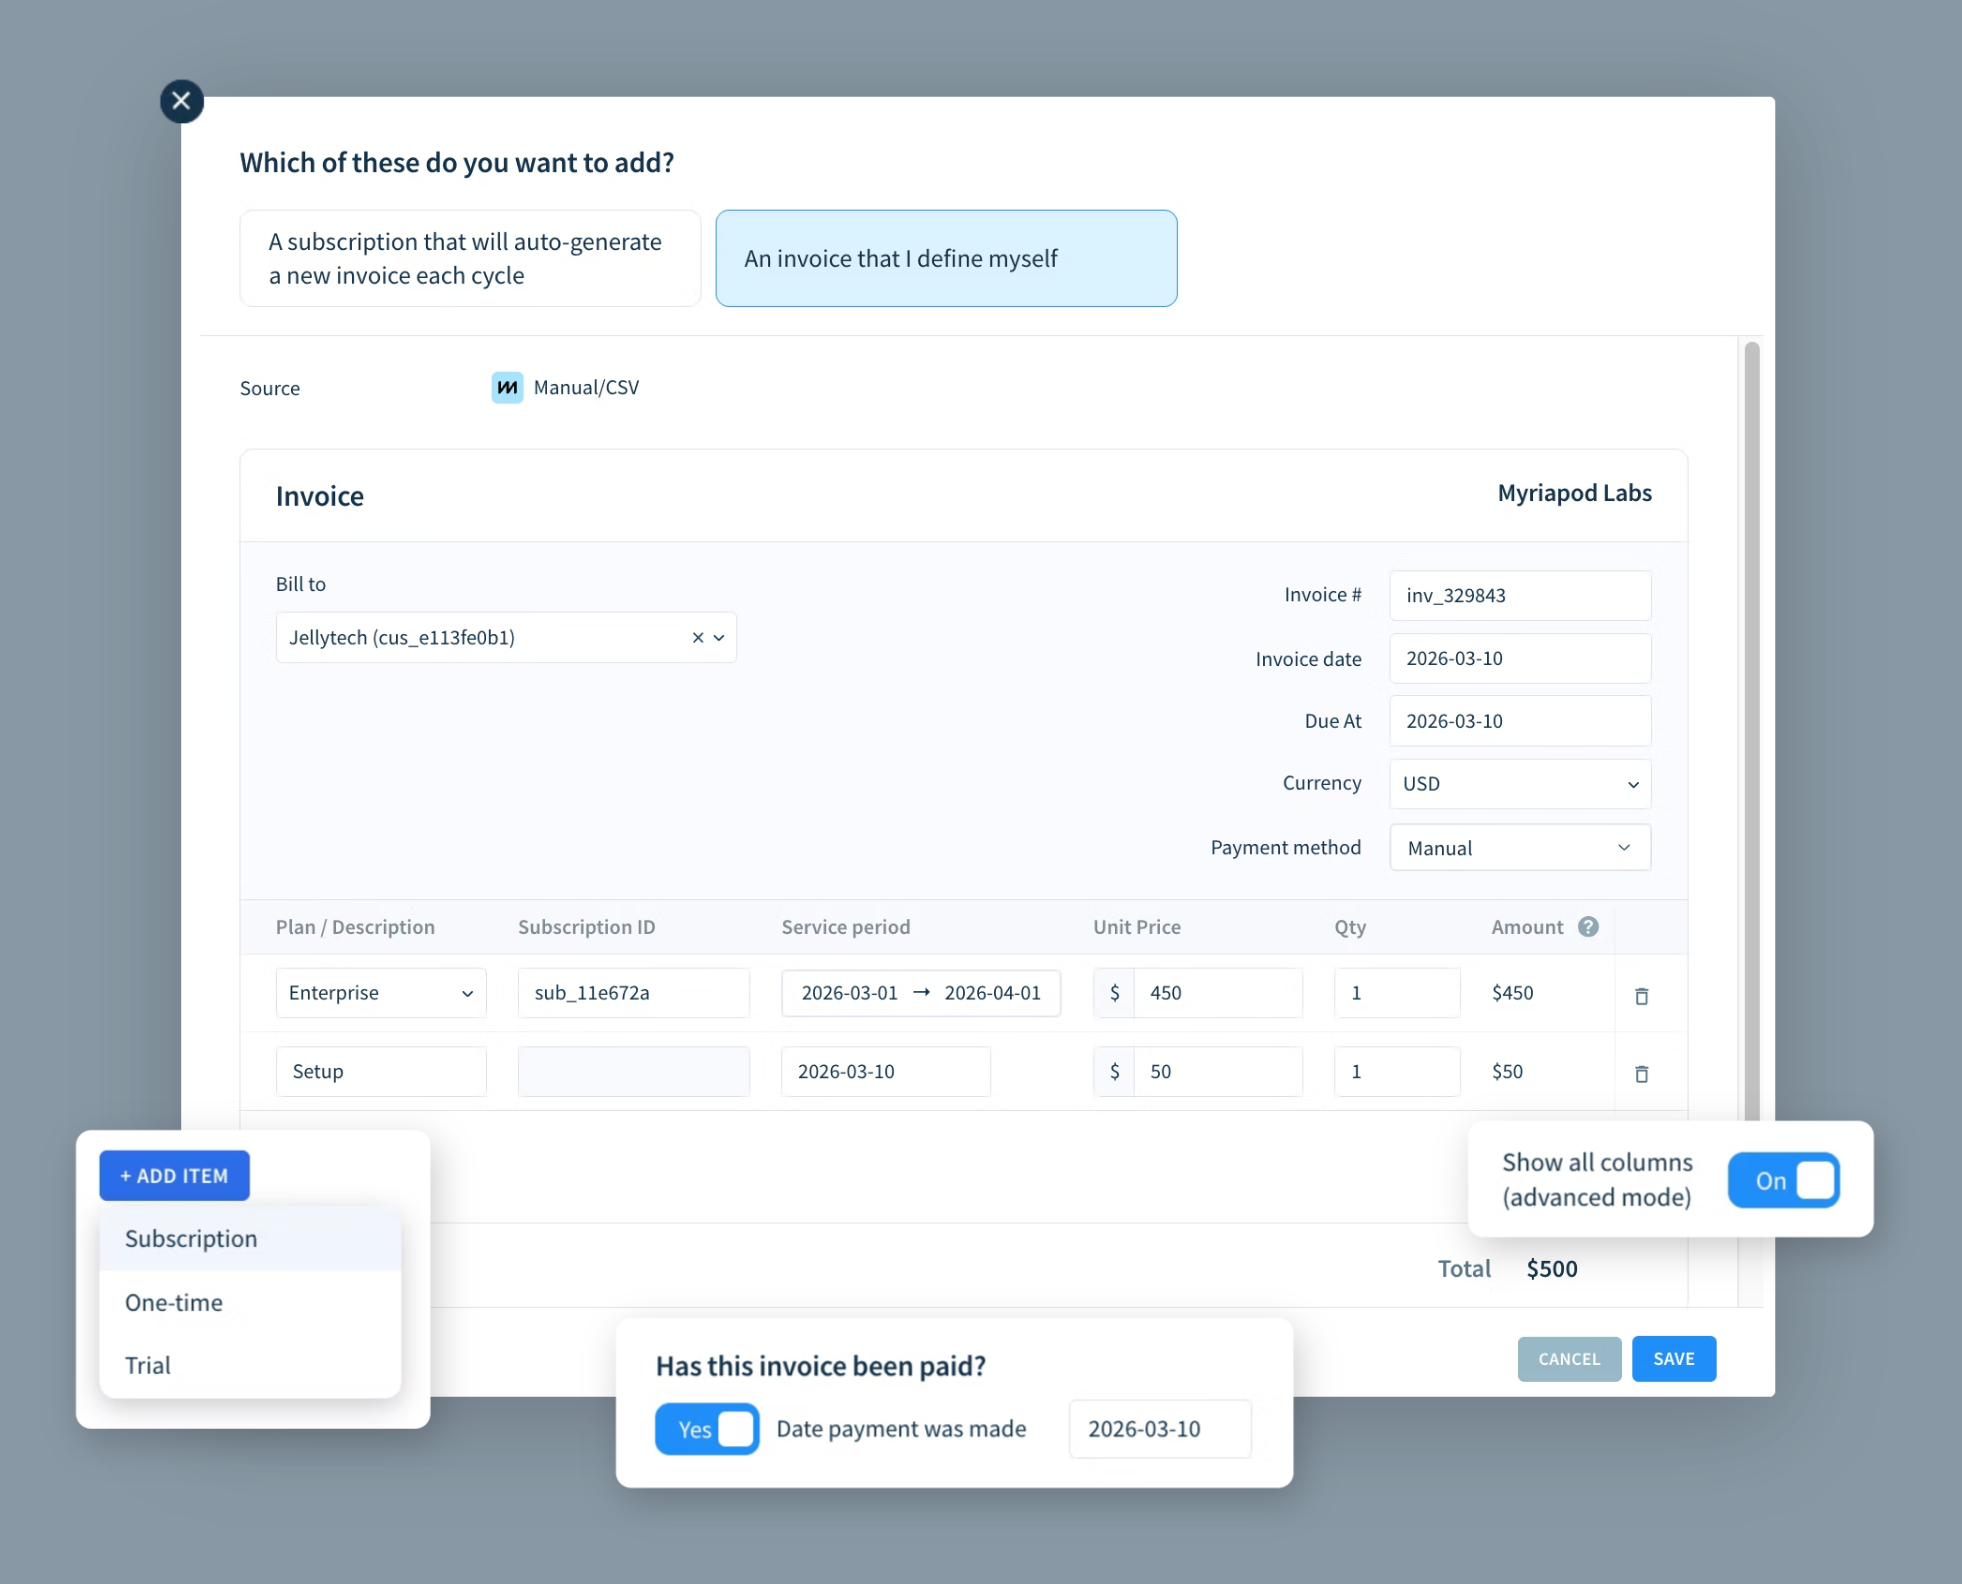Choose One-time from the add item menu
The width and height of the screenshot is (1962, 1584).
[173, 1302]
